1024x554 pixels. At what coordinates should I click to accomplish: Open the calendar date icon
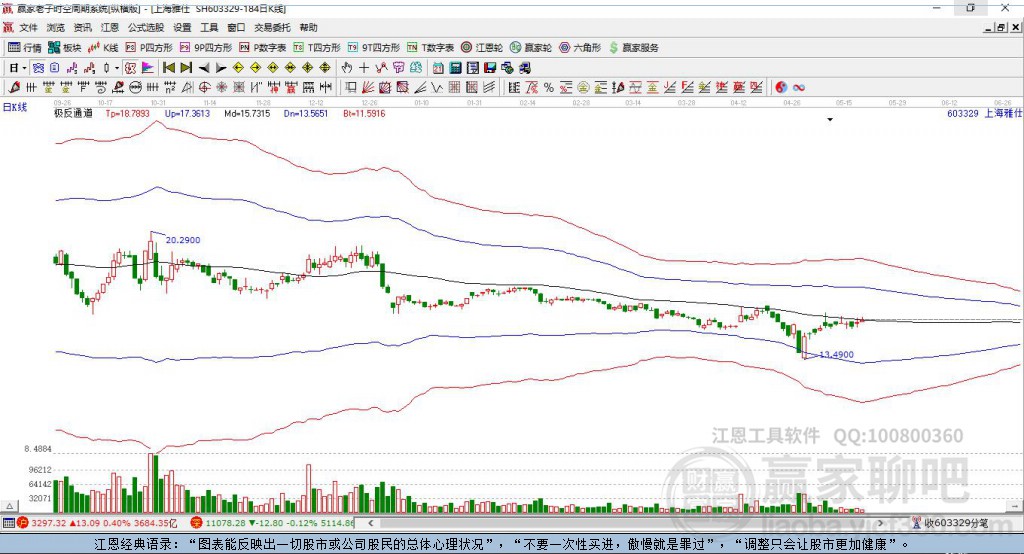pyautogui.click(x=438, y=68)
